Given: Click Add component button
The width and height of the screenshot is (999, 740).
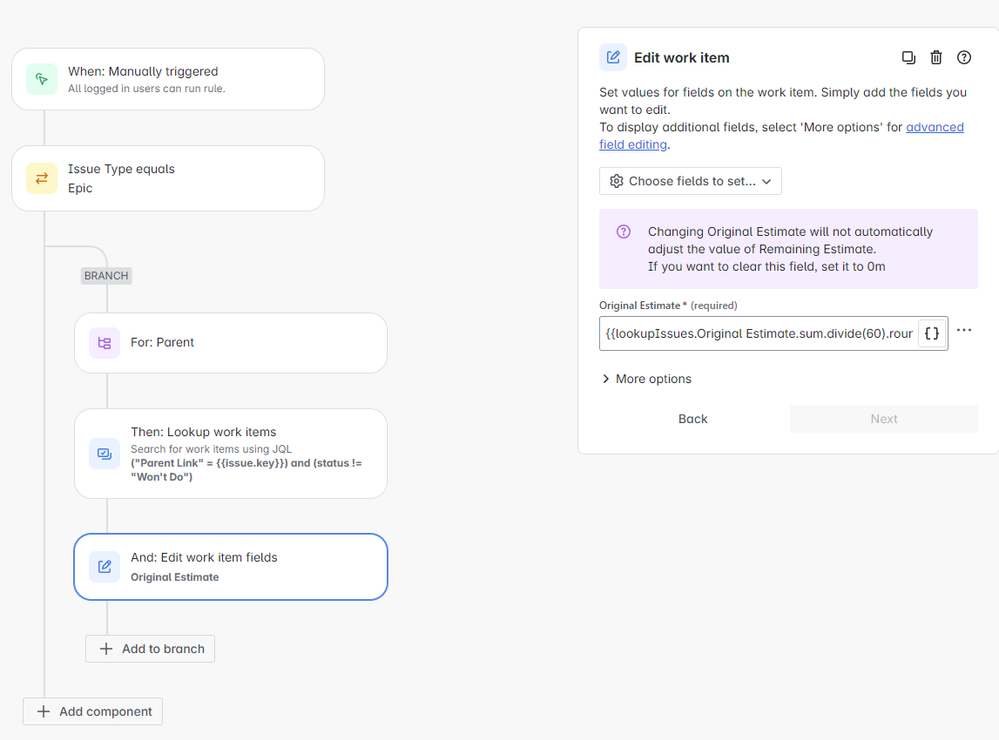Looking at the screenshot, I should pyautogui.click(x=93, y=711).
